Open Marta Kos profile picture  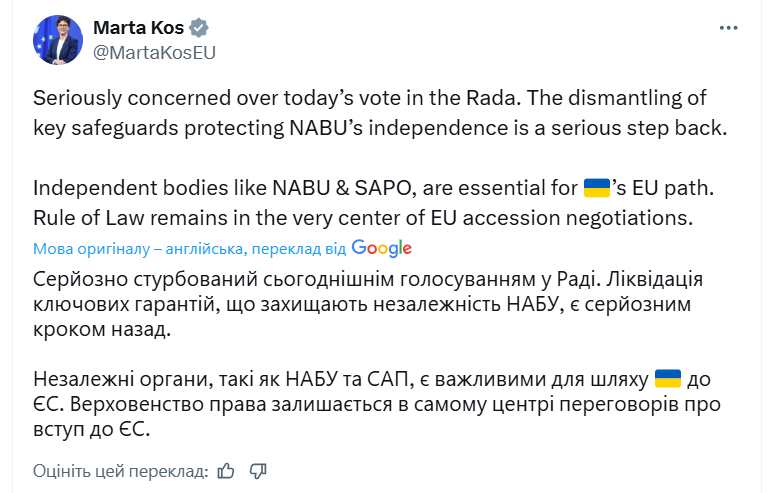[x=57, y=40]
